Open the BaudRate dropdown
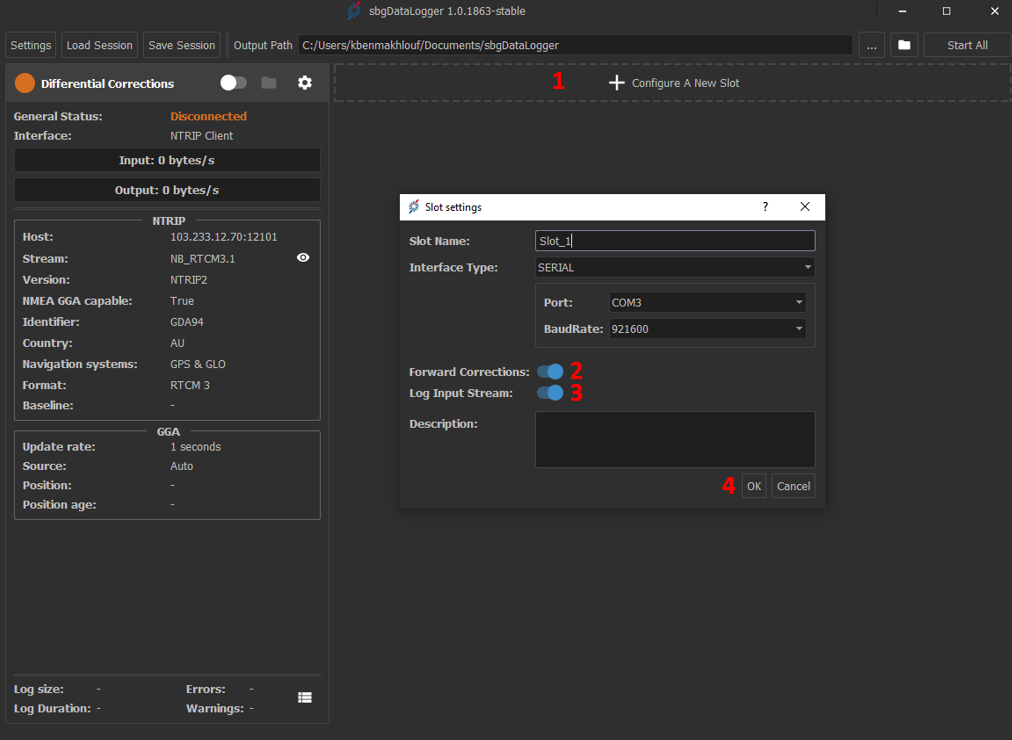Image resolution: width=1012 pixels, height=740 pixels. (x=707, y=328)
